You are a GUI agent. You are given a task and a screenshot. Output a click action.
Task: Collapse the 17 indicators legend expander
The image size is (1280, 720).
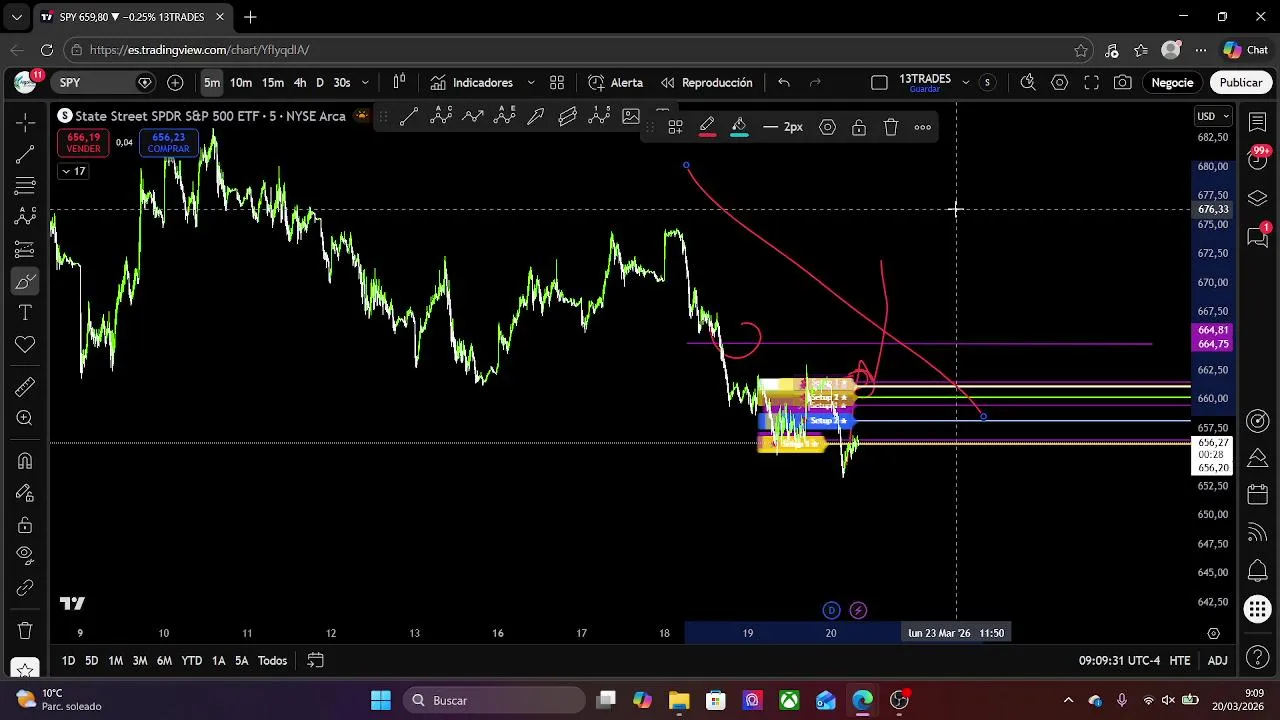(74, 171)
